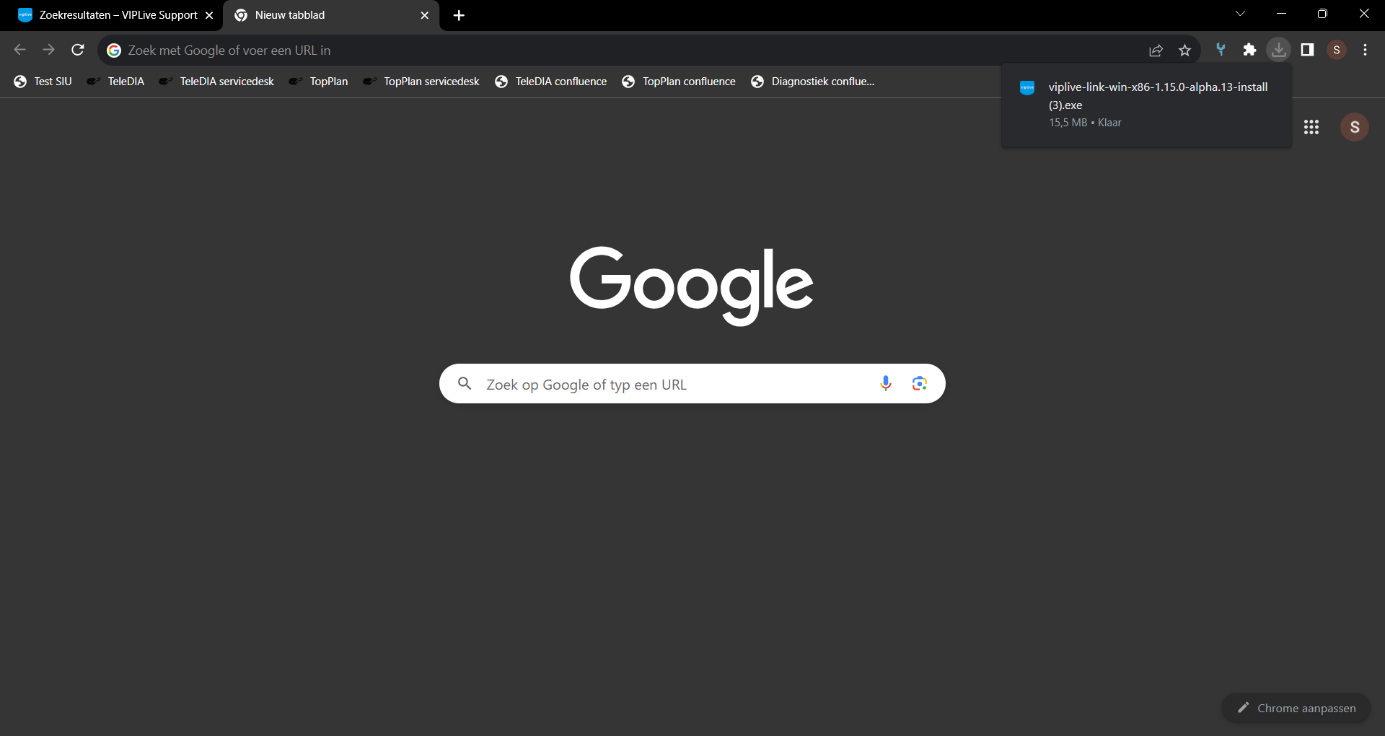Close the Nieuw tabblad tab
This screenshot has width=1385, height=736.
(424, 15)
